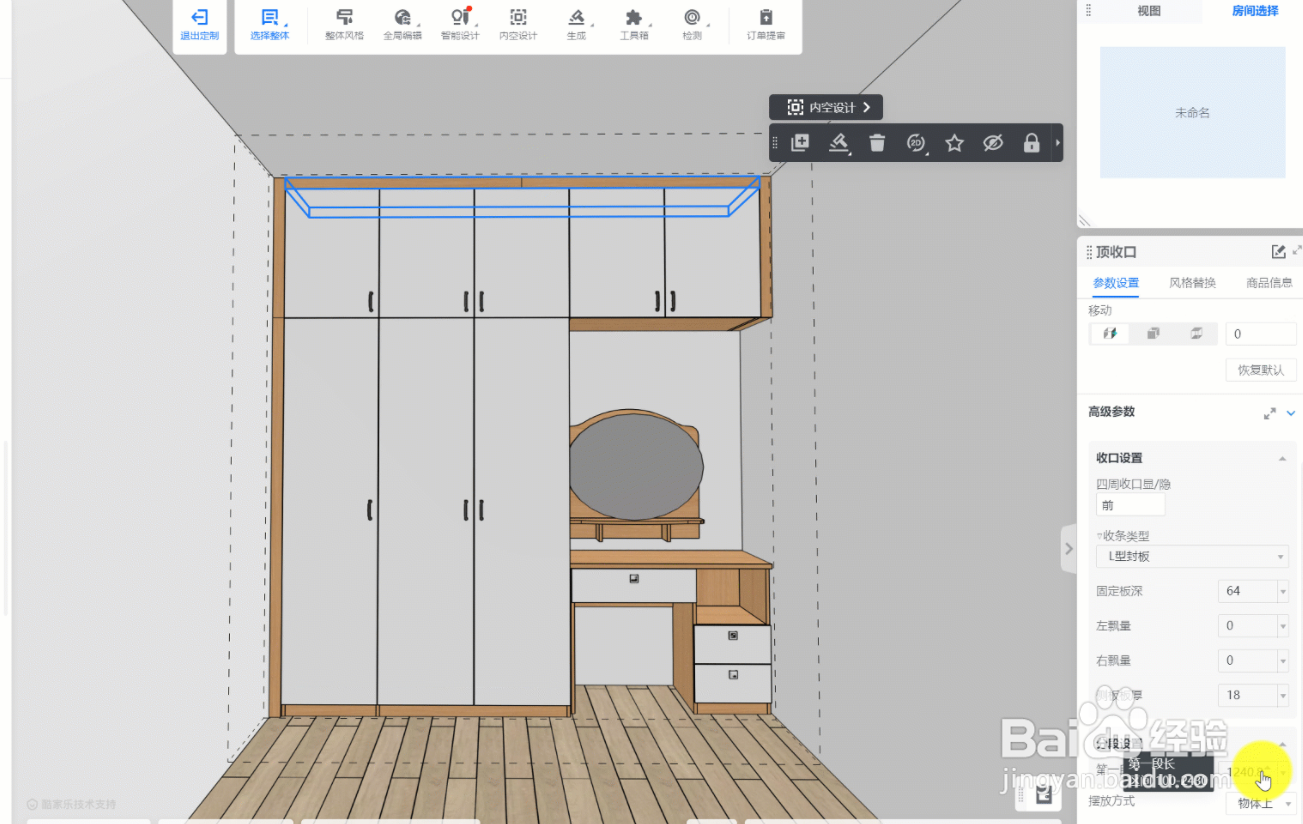This screenshot has height=824, width=1303.
Task: Click the 2D view icon in the floating toolbar
Action: tap(916, 143)
